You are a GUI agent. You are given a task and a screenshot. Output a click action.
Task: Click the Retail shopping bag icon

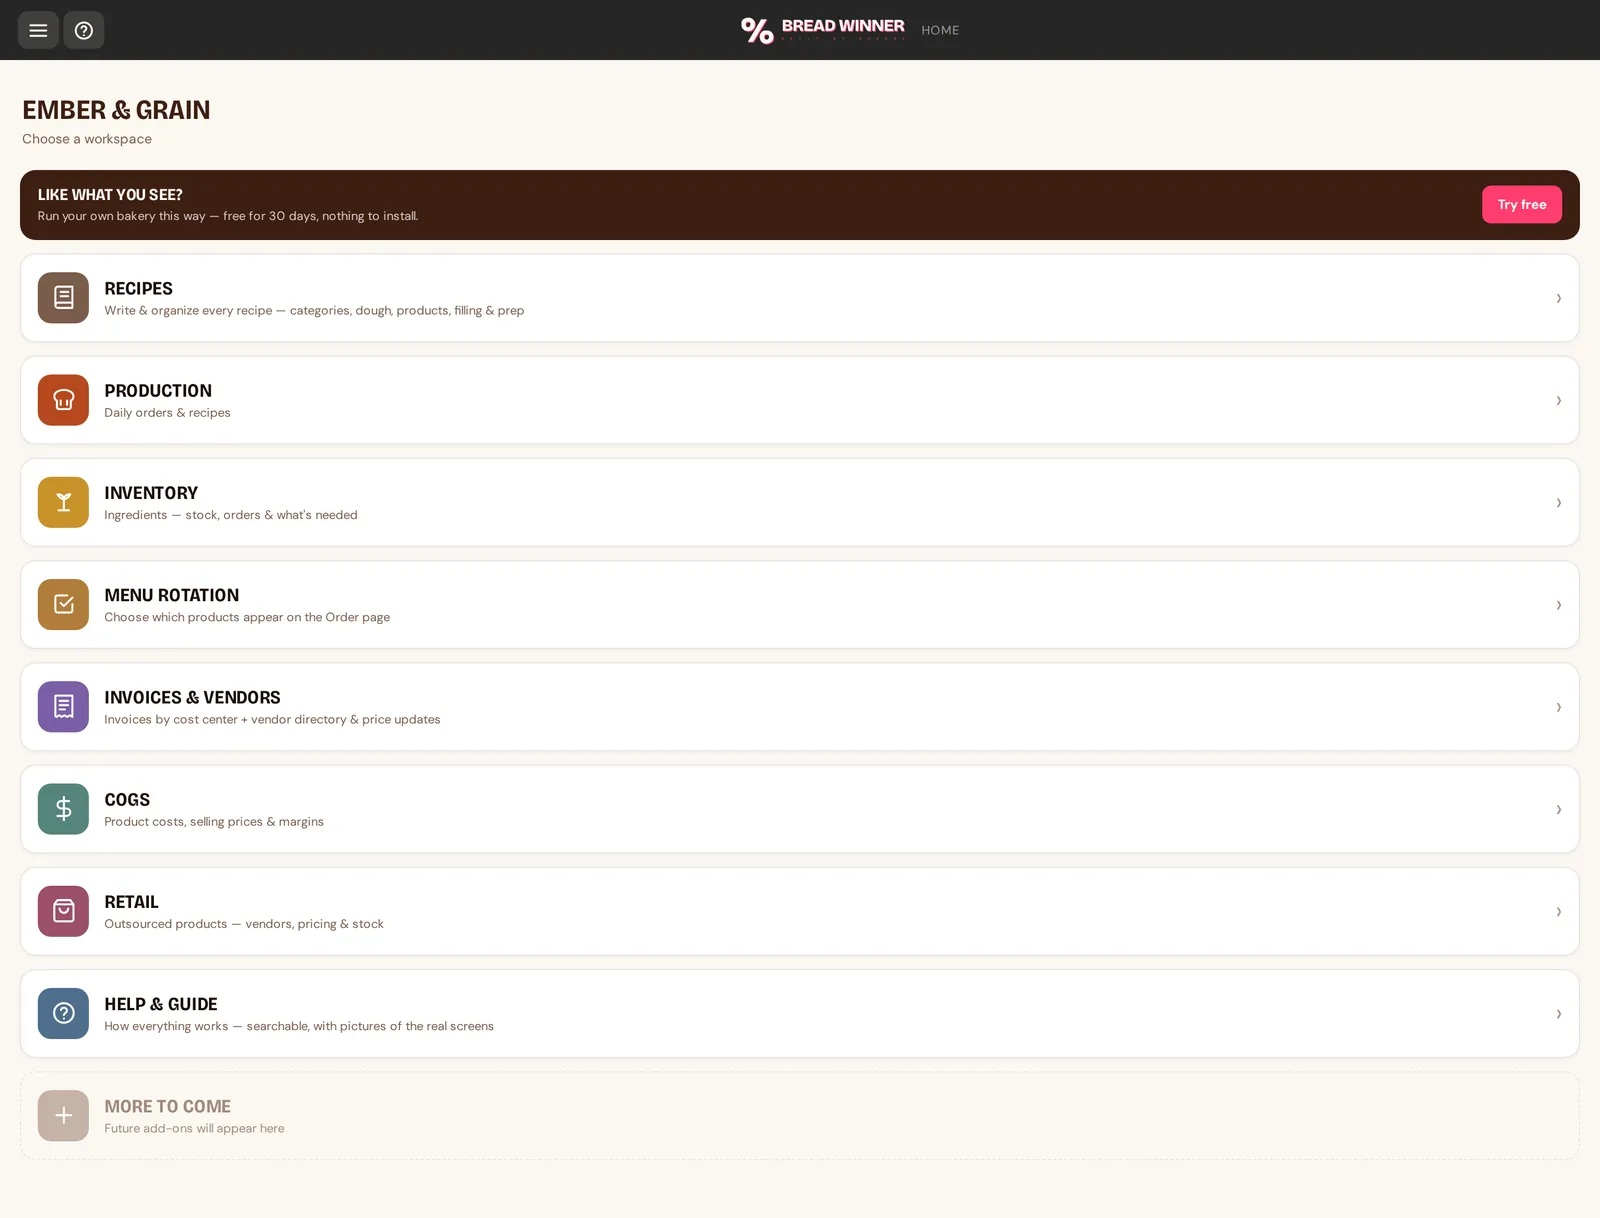[x=63, y=911]
